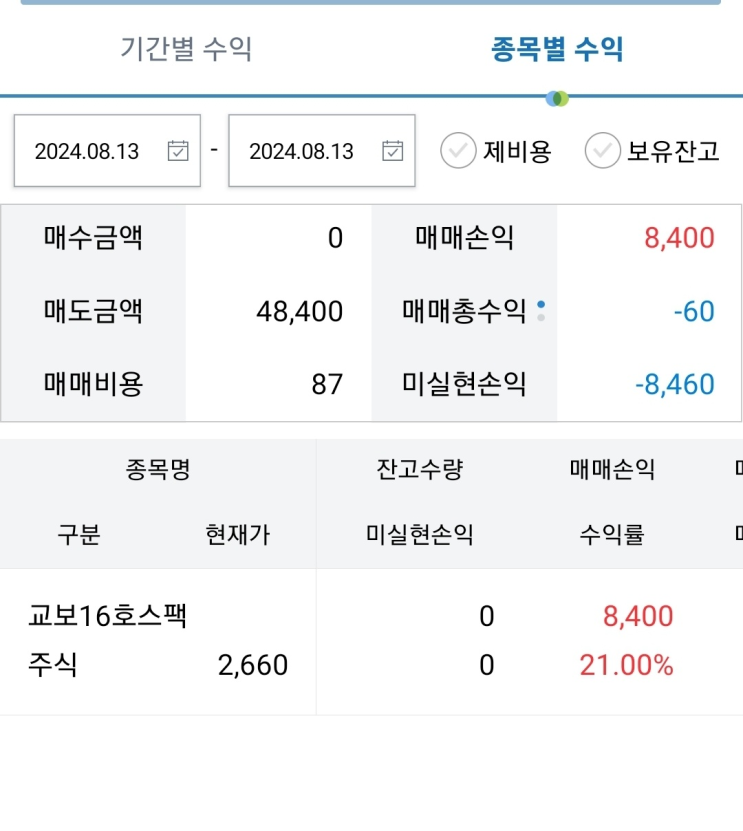Open the start date calendar icon
The width and height of the screenshot is (743, 831).
178,151
